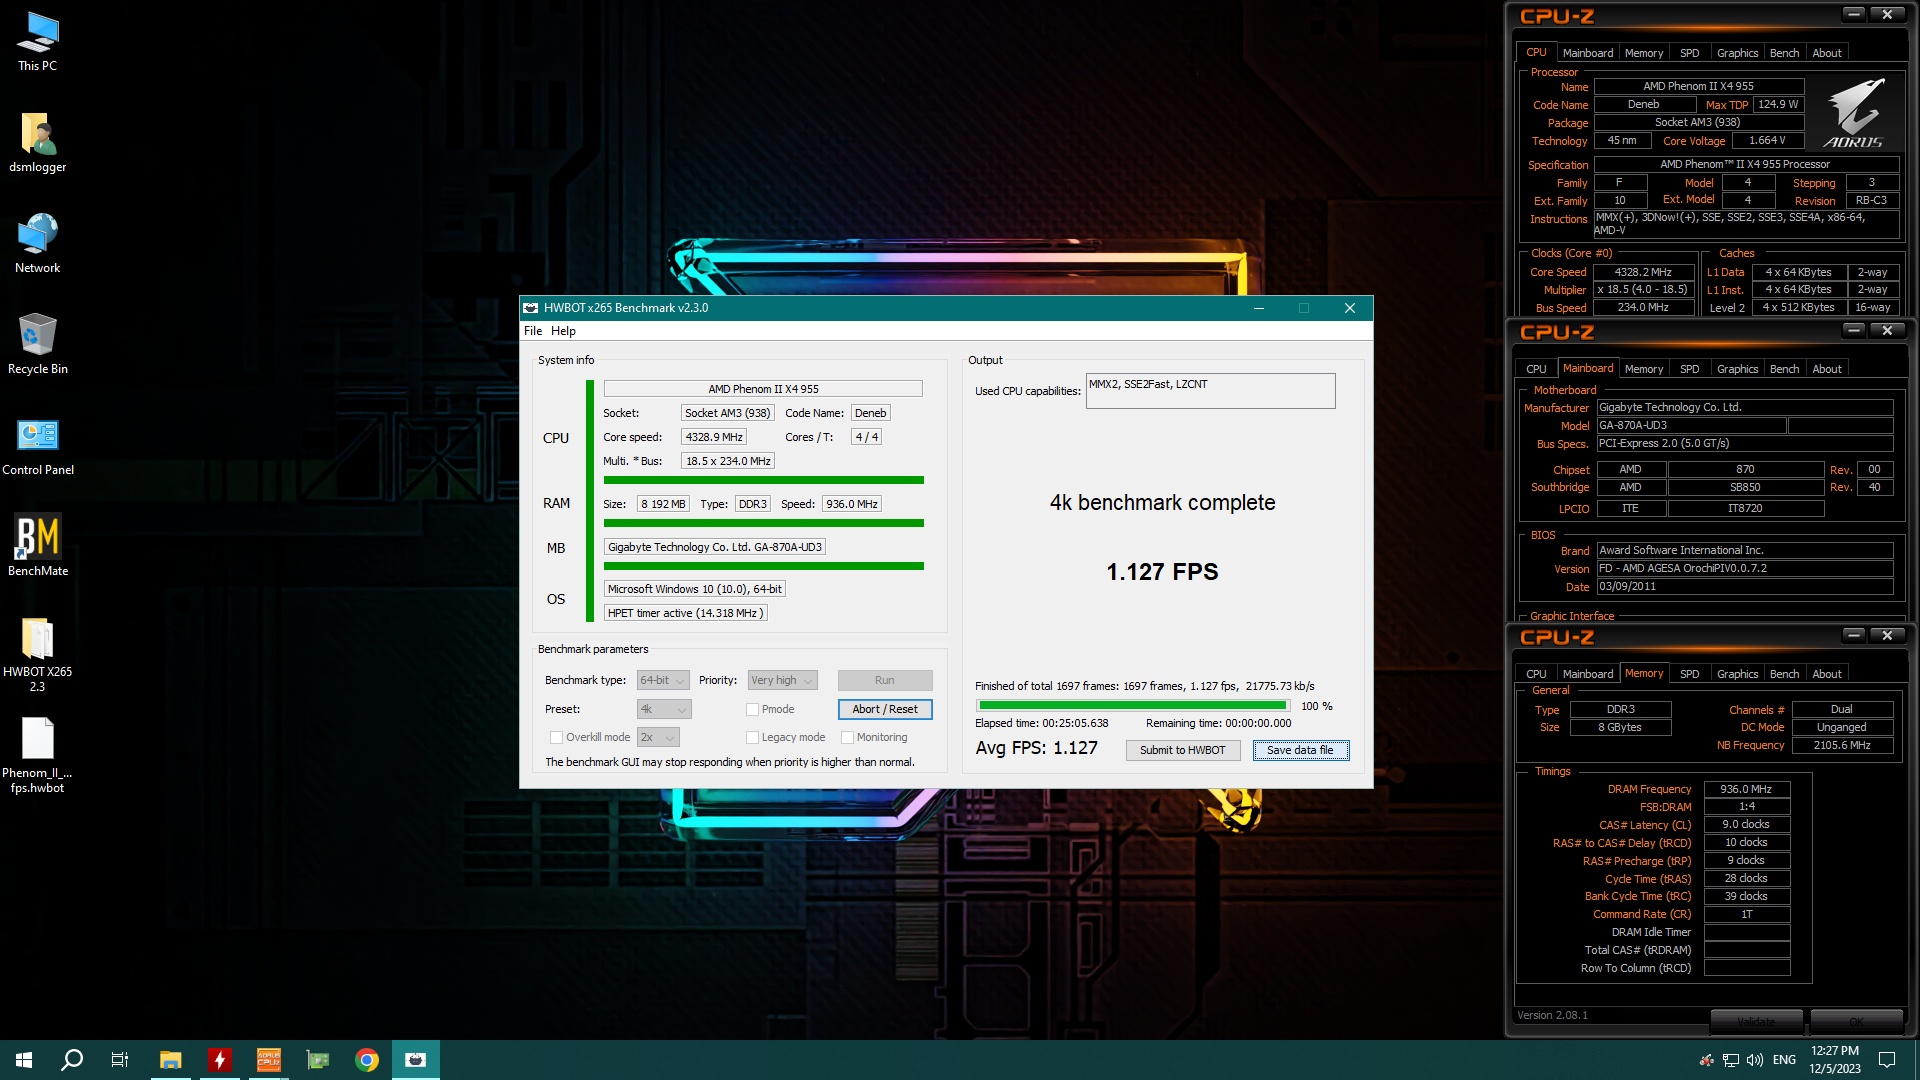1920x1080 pixels.
Task: Open the Phenom_II fps.hwbot file
Action: click(38, 756)
